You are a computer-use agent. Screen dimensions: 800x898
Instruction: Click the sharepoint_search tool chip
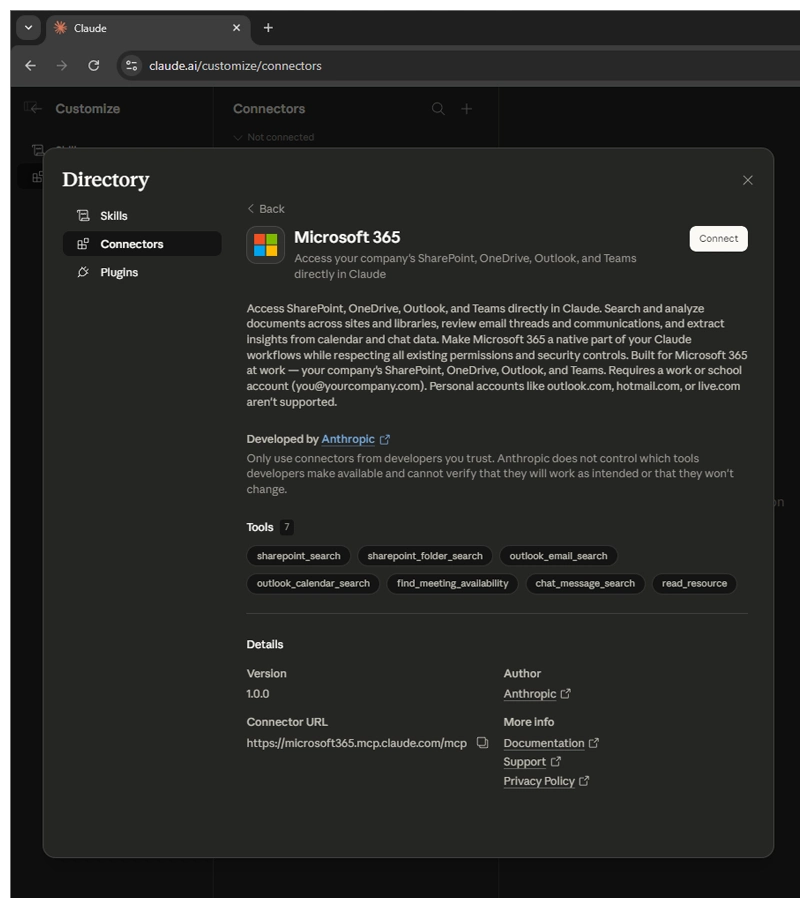pyautogui.click(x=298, y=556)
